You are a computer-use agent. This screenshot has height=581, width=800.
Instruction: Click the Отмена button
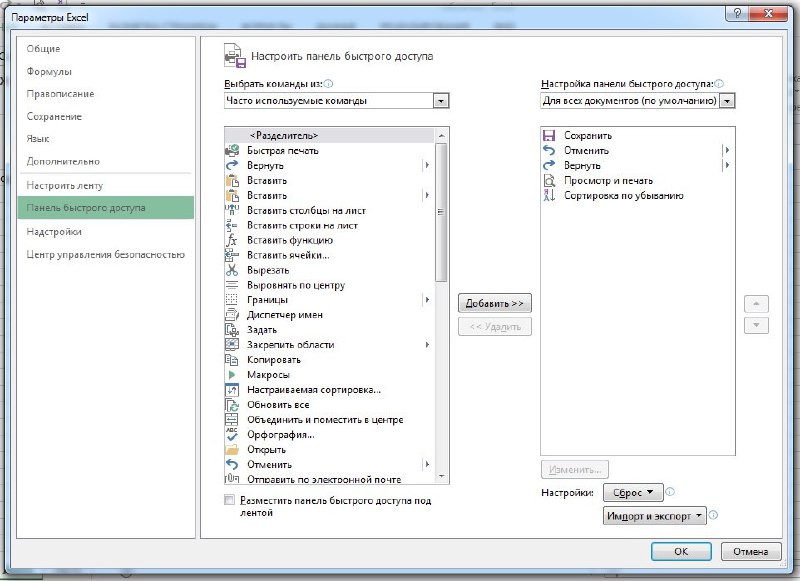(x=751, y=551)
